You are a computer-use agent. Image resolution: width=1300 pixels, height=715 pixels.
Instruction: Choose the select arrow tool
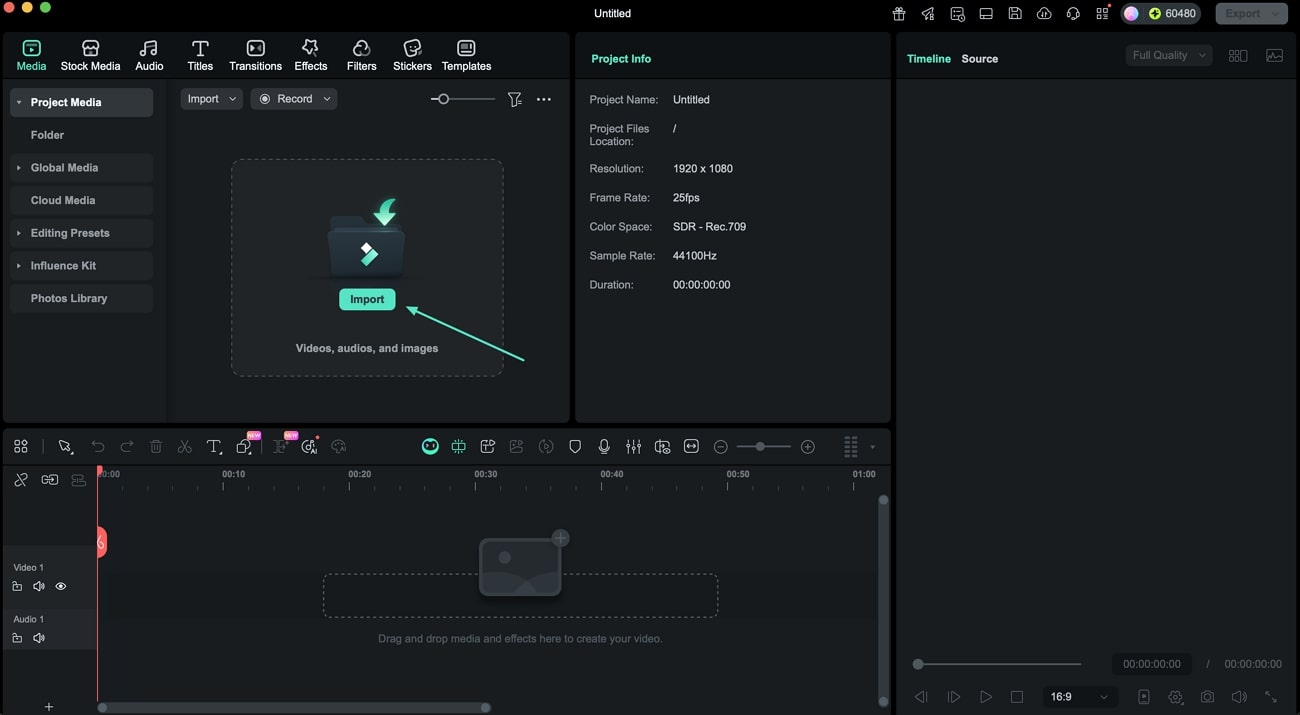(x=65, y=447)
